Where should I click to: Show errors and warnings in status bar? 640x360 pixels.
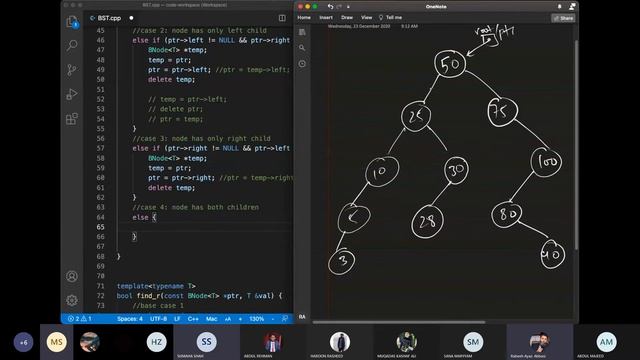pyautogui.click(x=80, y=319)
